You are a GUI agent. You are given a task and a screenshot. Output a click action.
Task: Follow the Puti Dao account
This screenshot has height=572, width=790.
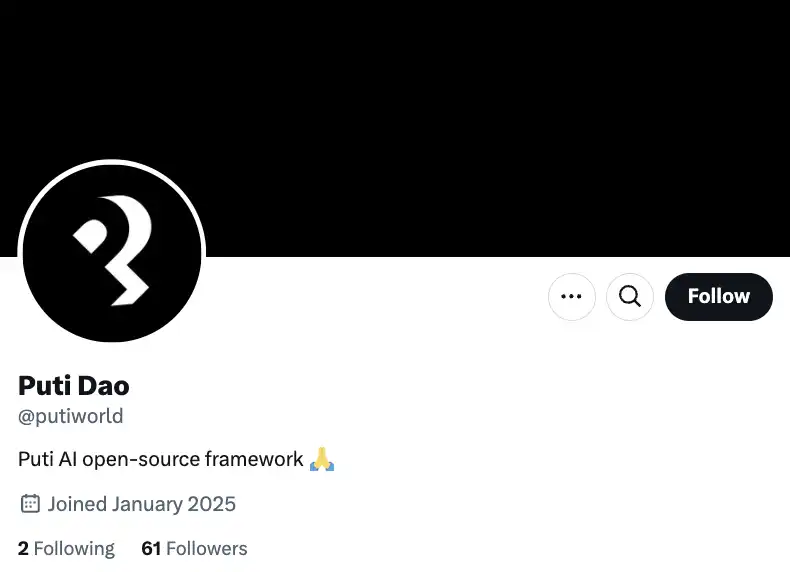[x=718, y=296]
